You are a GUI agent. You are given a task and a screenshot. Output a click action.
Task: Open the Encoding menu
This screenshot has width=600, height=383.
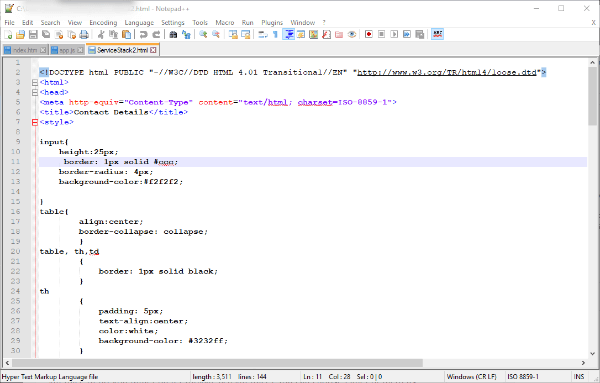click(x=103, y=23)
